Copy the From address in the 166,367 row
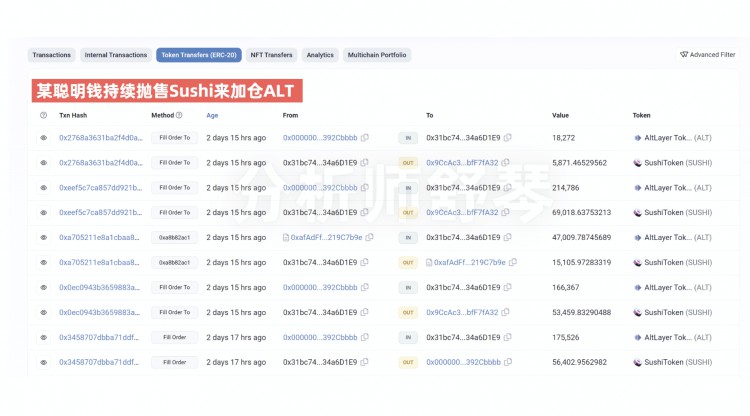Image resolution: width=750 pixels, height=416 pixels. [365, 287]
